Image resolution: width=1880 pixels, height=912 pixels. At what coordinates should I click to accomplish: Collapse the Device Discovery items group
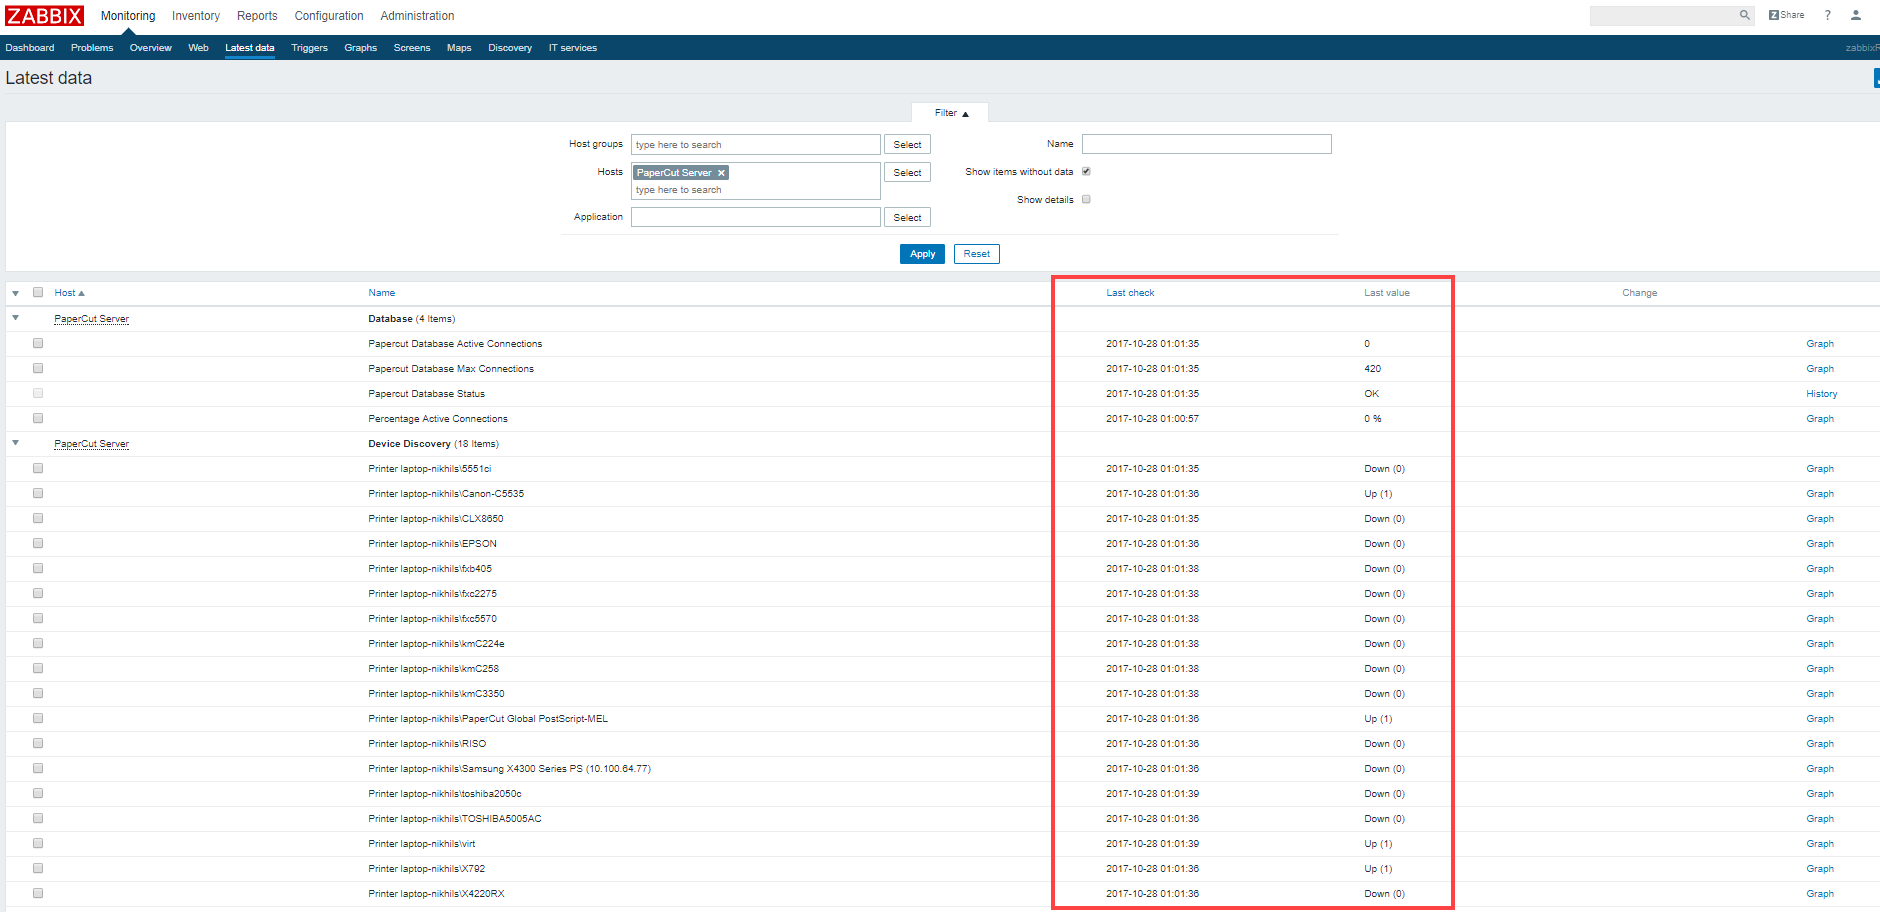pos(15,443)
